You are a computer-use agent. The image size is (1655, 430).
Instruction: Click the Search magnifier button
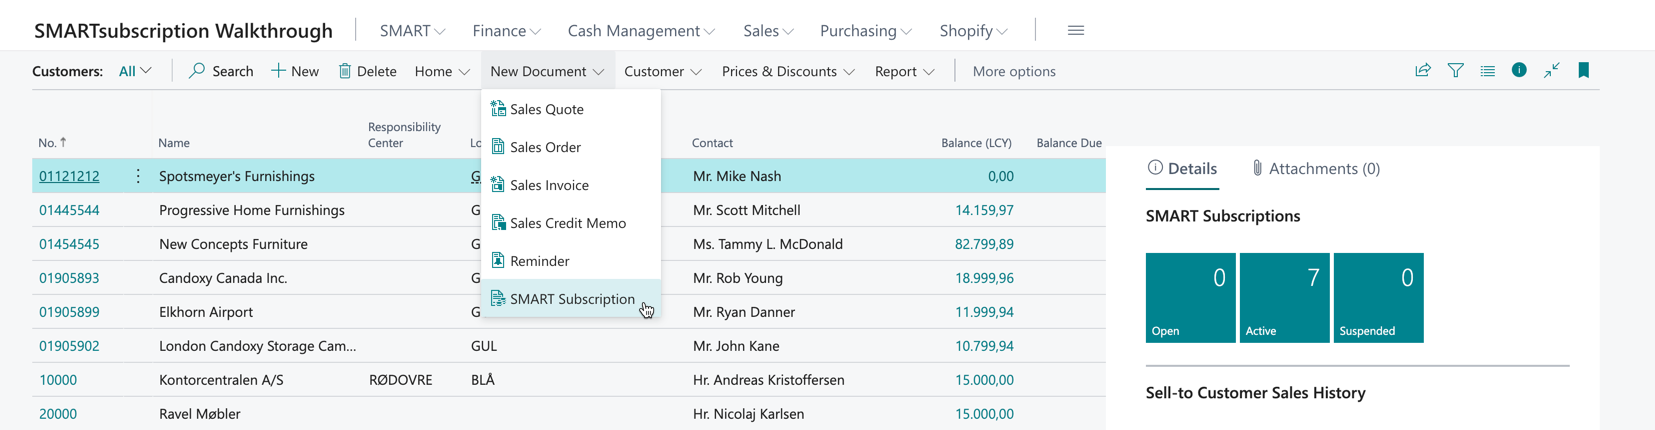click(221, 71)
